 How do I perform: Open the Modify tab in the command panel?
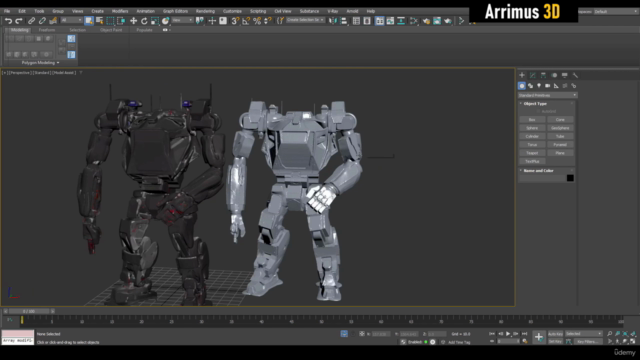(533, 75)
